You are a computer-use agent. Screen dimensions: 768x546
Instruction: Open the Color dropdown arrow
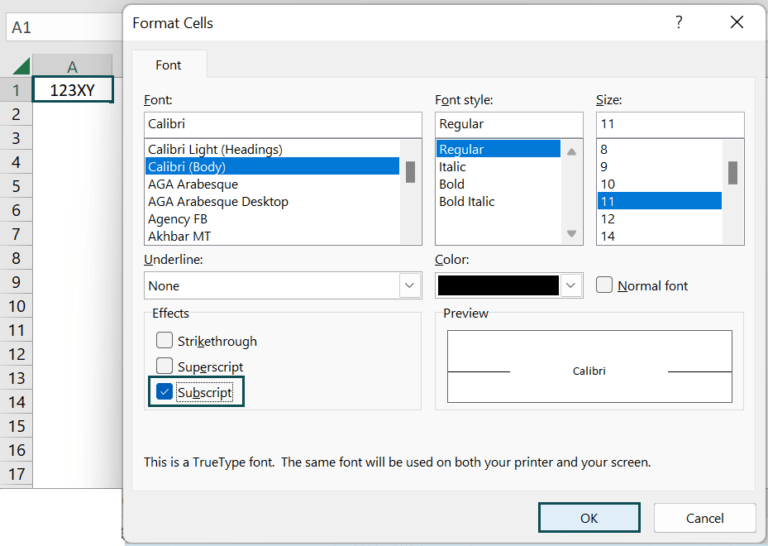pyautogui.click(x=571, y=285)
